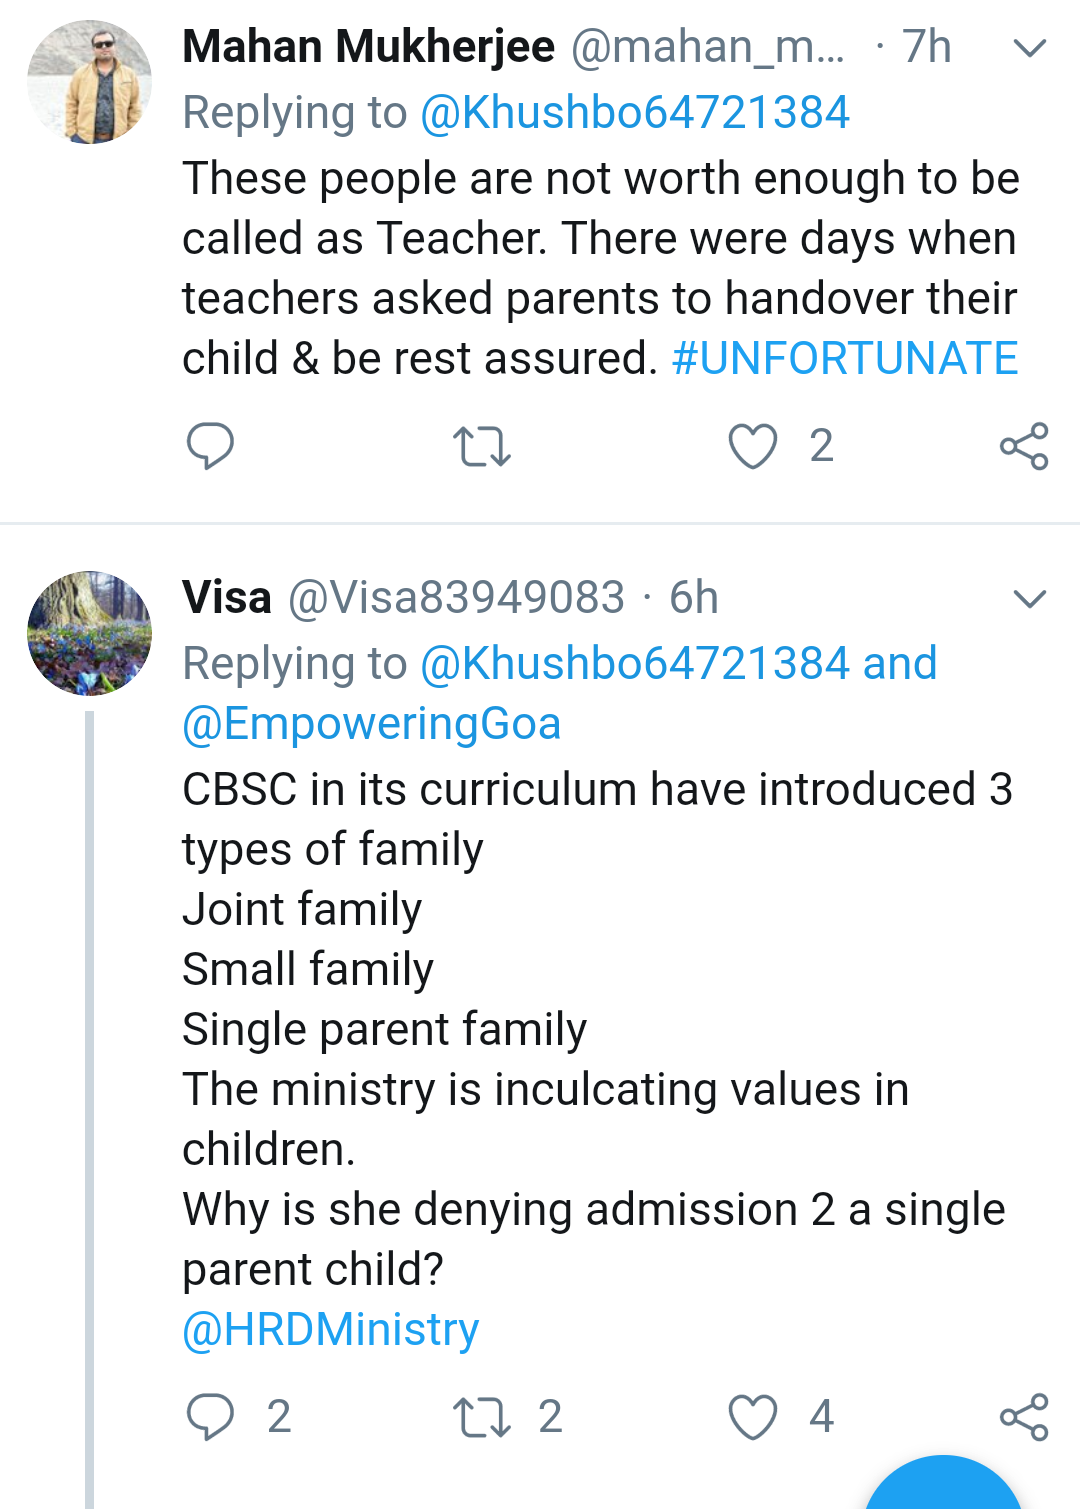The width and height of the screenshot is (1080, 1509).
Task: Open @HRDMinistry mention link
Action: pyautogui.click(x=331, y=1329)
